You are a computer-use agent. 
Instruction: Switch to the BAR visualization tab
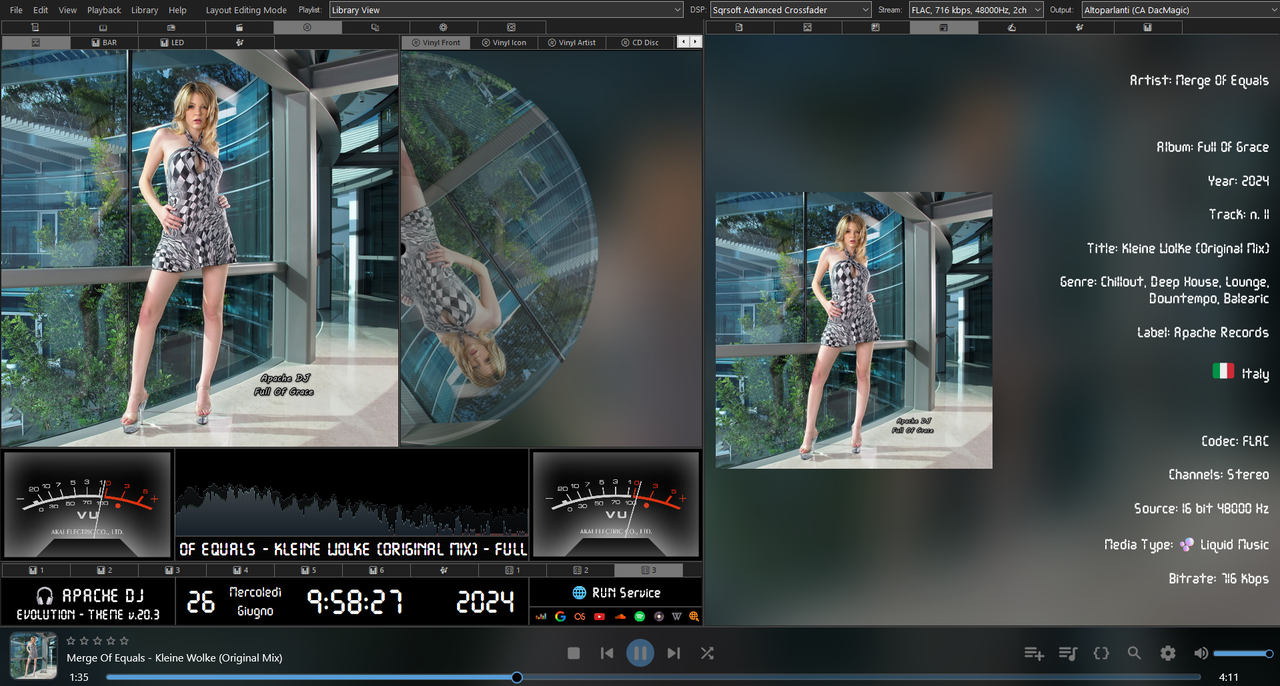point(103,43)
